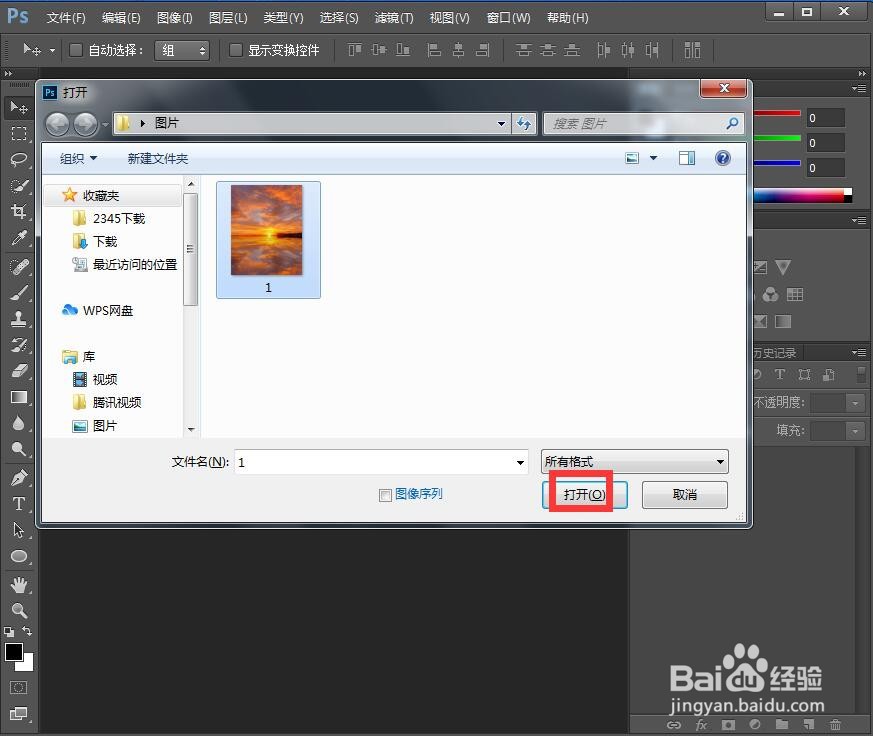Image resolution: width=873 pixels, height=736 pixels.
Task: Click the refresh icon beside address bar
Action: [523, 123]
